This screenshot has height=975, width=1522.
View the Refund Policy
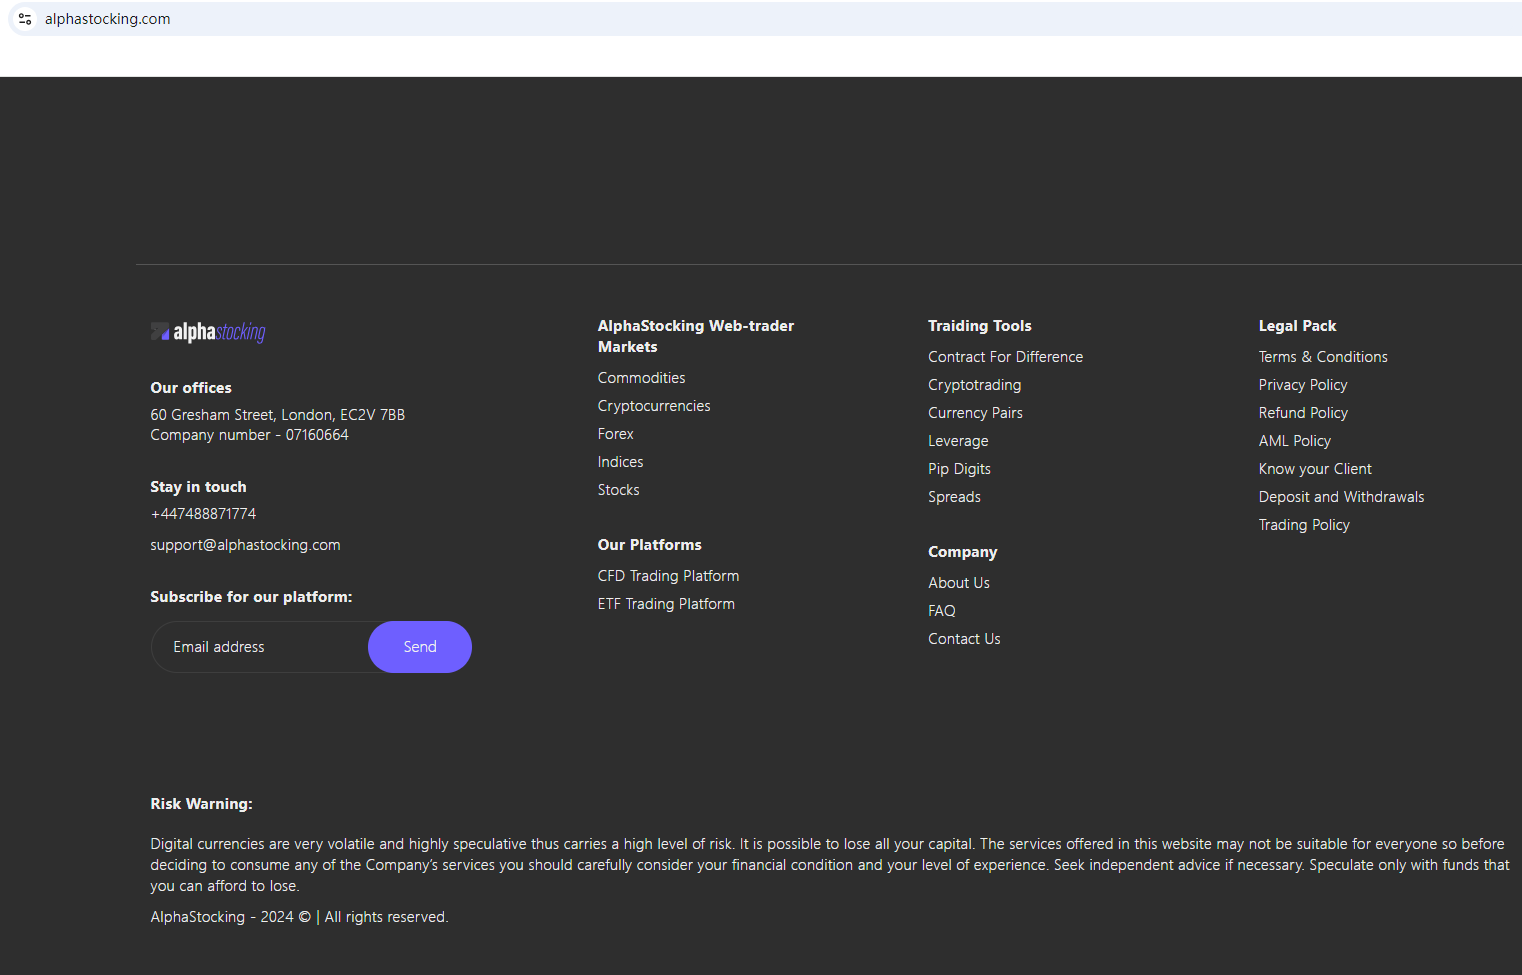[1302, 413]
